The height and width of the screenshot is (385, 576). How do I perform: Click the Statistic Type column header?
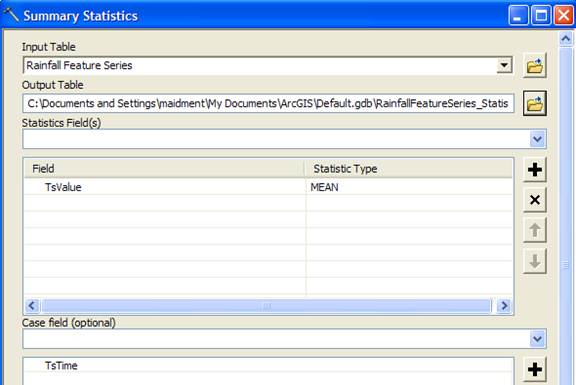(x=409, y=169)
